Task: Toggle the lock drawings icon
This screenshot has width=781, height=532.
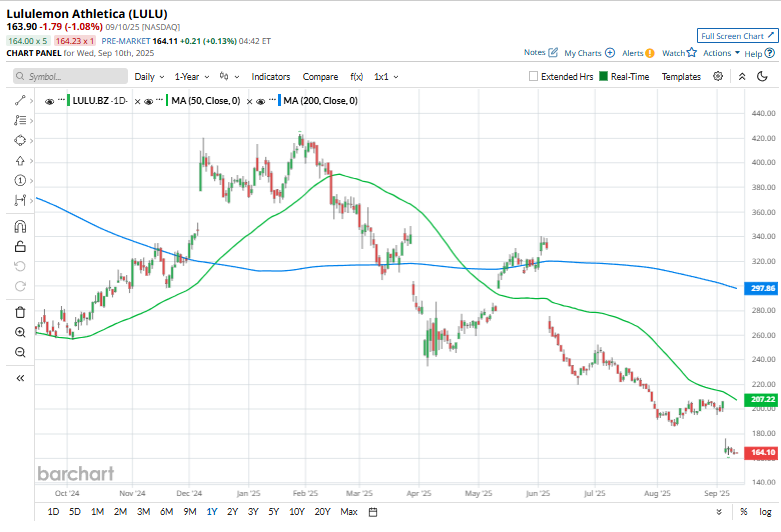Action: [20, 247]
